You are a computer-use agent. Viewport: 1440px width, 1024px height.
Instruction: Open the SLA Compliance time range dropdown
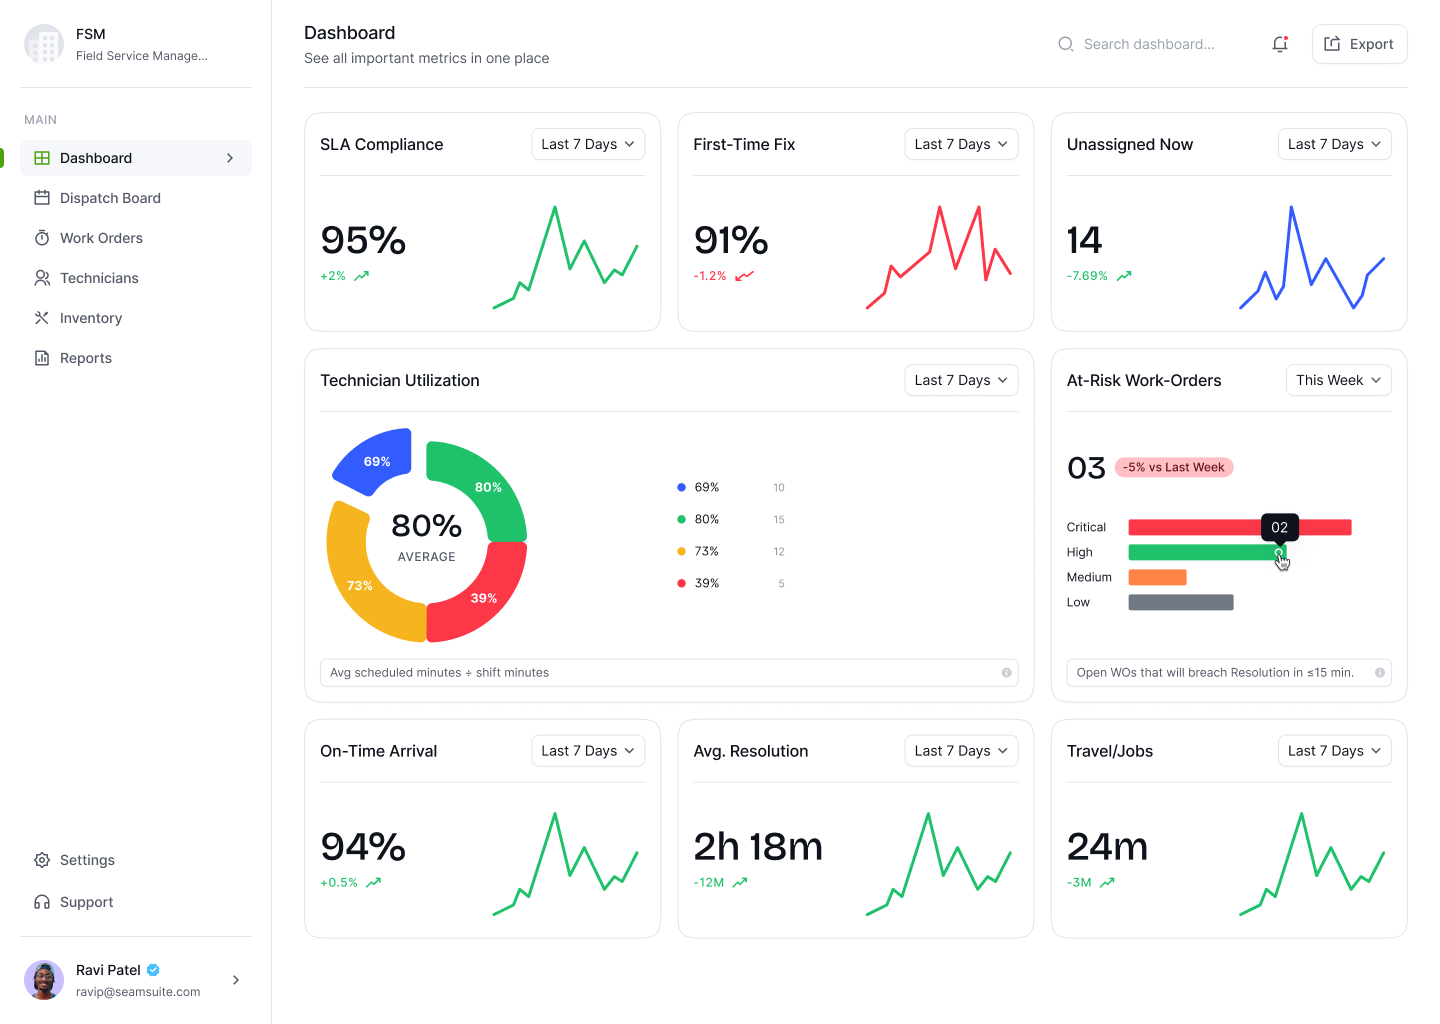pyautogui.click(x=588, y=144)
